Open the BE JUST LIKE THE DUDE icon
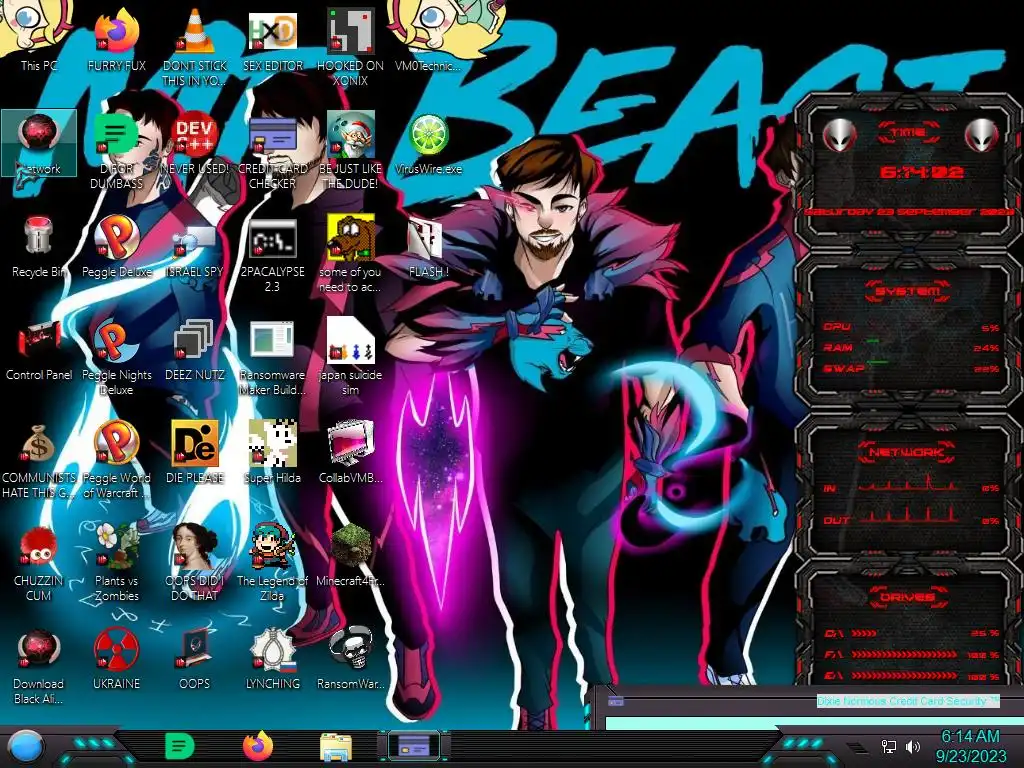The height and width of the screenshot is (768, 1024). coord(351,152)
